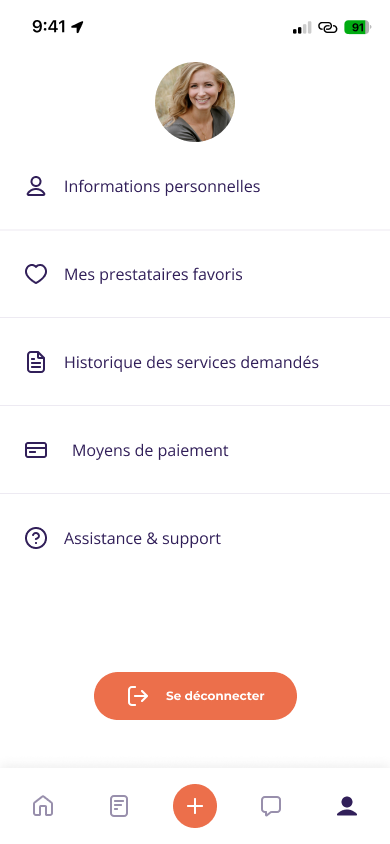Open Moyens de paiement

point(195,450)
